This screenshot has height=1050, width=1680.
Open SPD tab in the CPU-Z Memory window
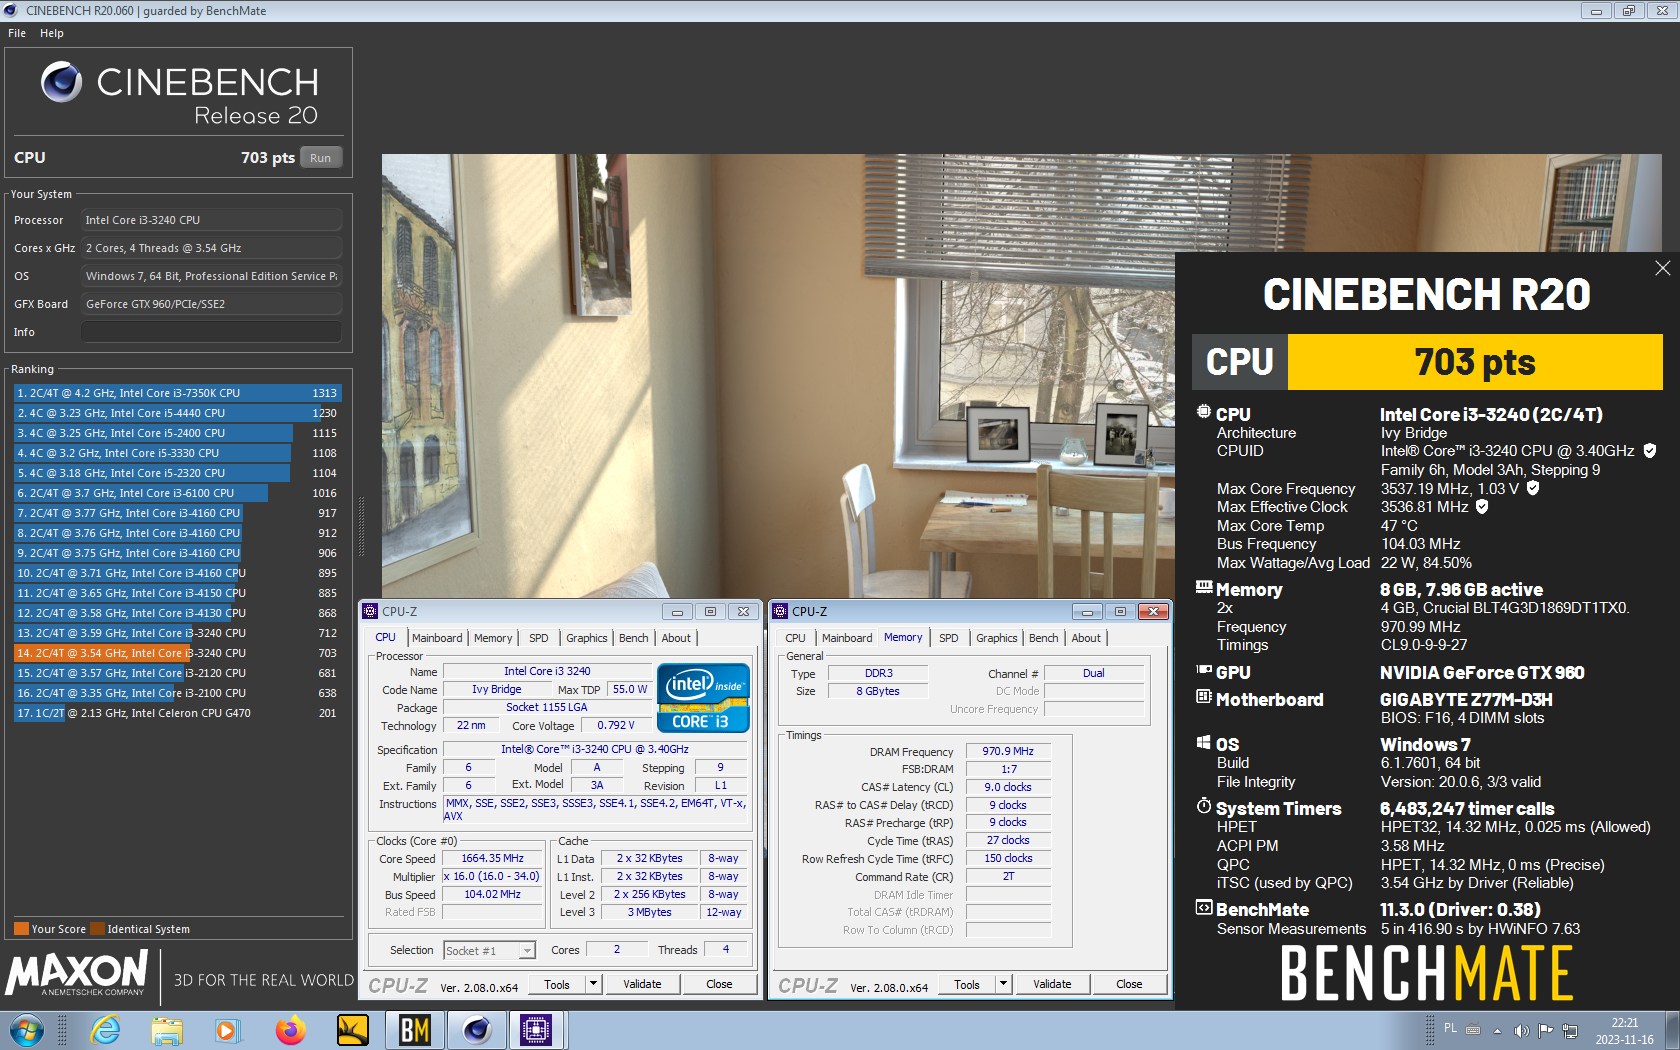(949, 638)
